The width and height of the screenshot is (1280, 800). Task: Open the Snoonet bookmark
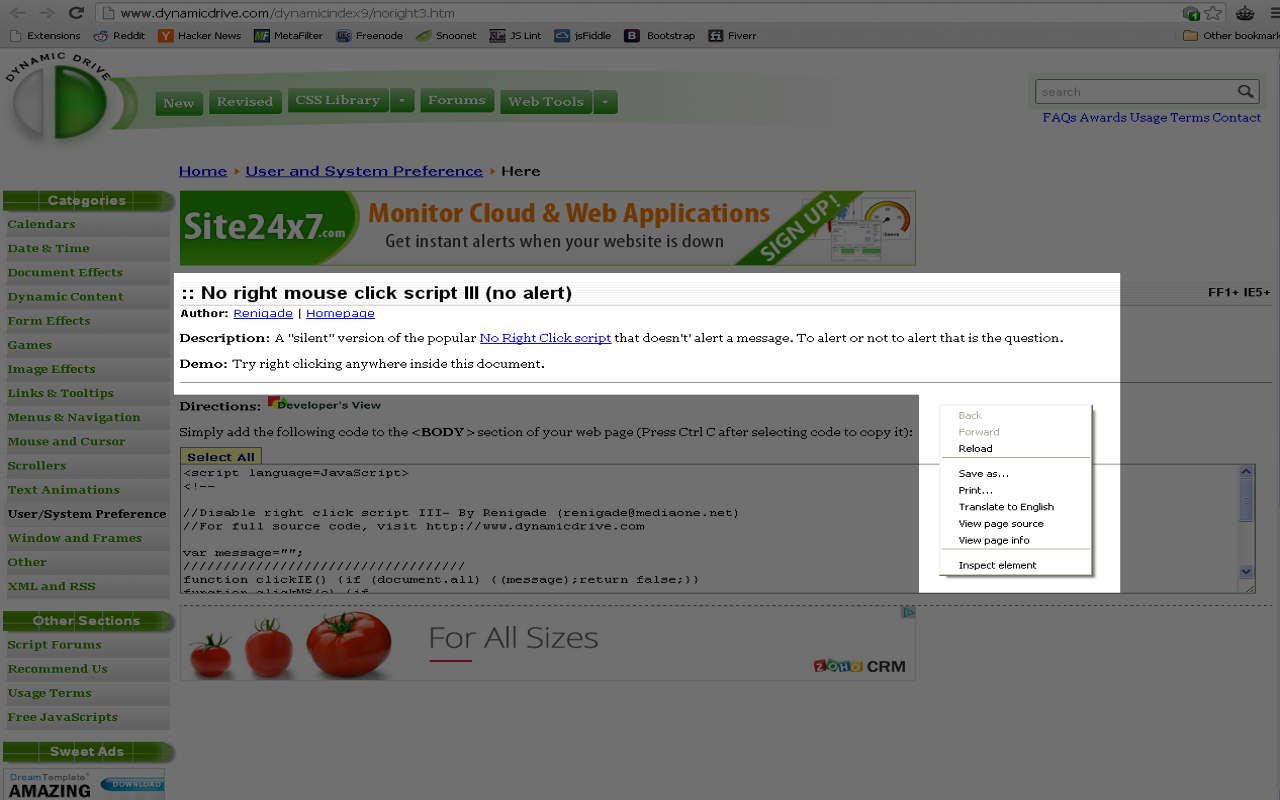[x=446, y=36]
